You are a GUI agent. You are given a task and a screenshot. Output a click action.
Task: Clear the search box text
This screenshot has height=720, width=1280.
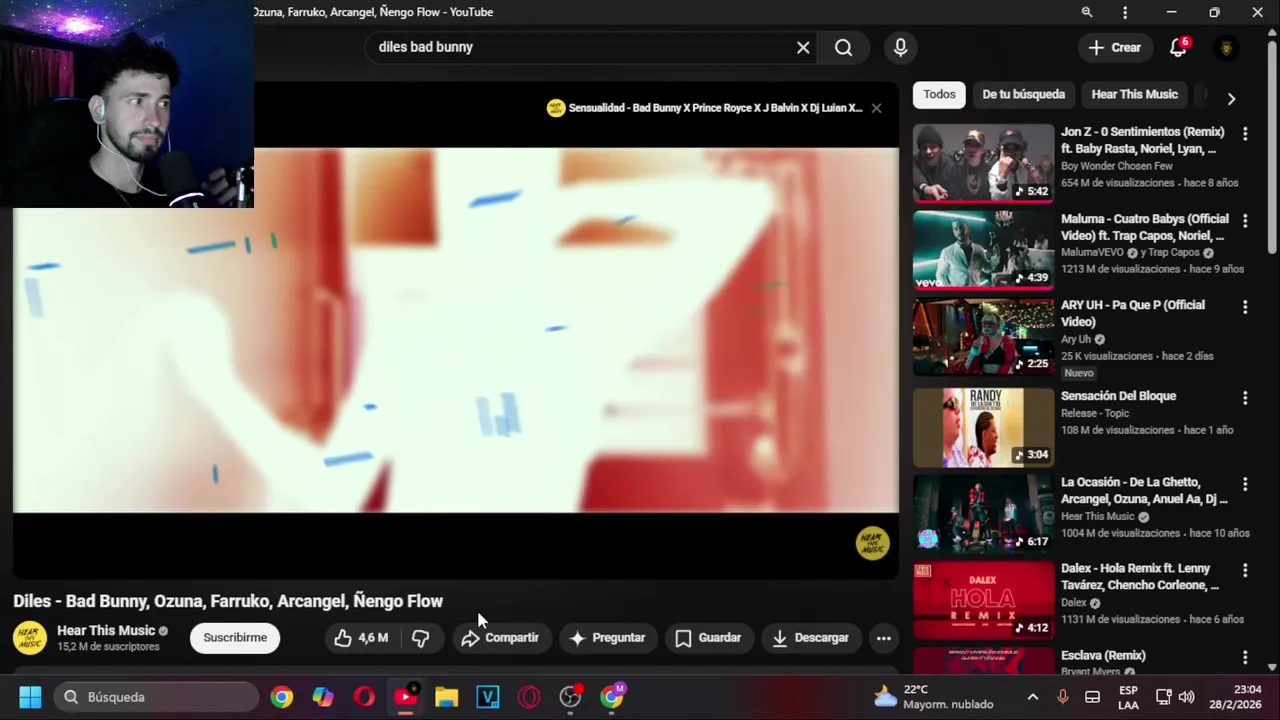(803, 47)
